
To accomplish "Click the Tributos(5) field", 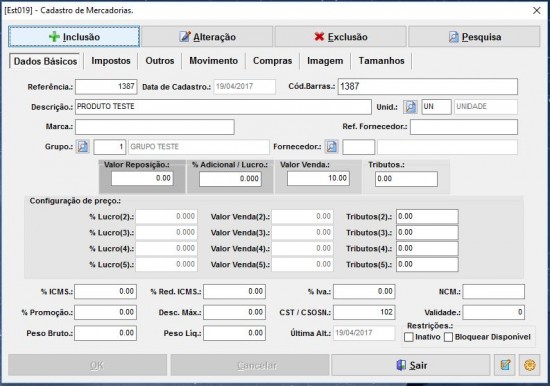I will [427, 265].
